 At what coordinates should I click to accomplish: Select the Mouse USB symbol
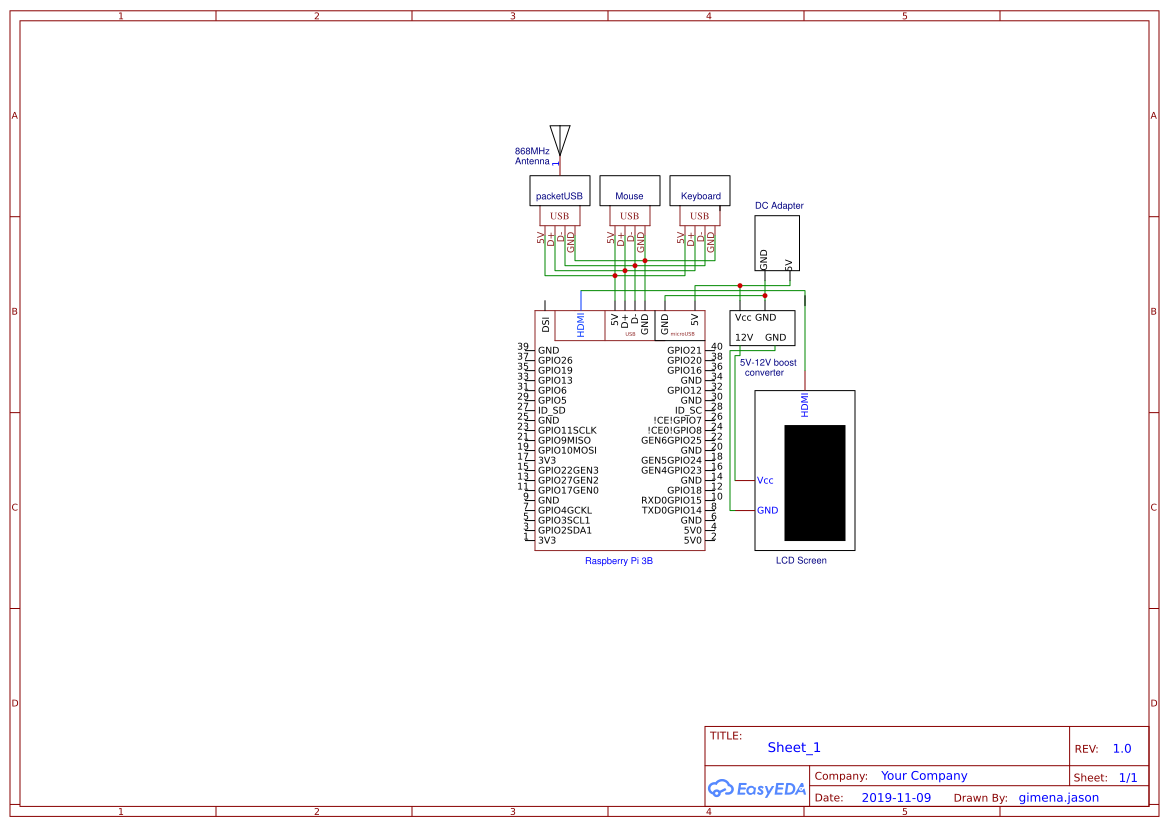(629, 191)
